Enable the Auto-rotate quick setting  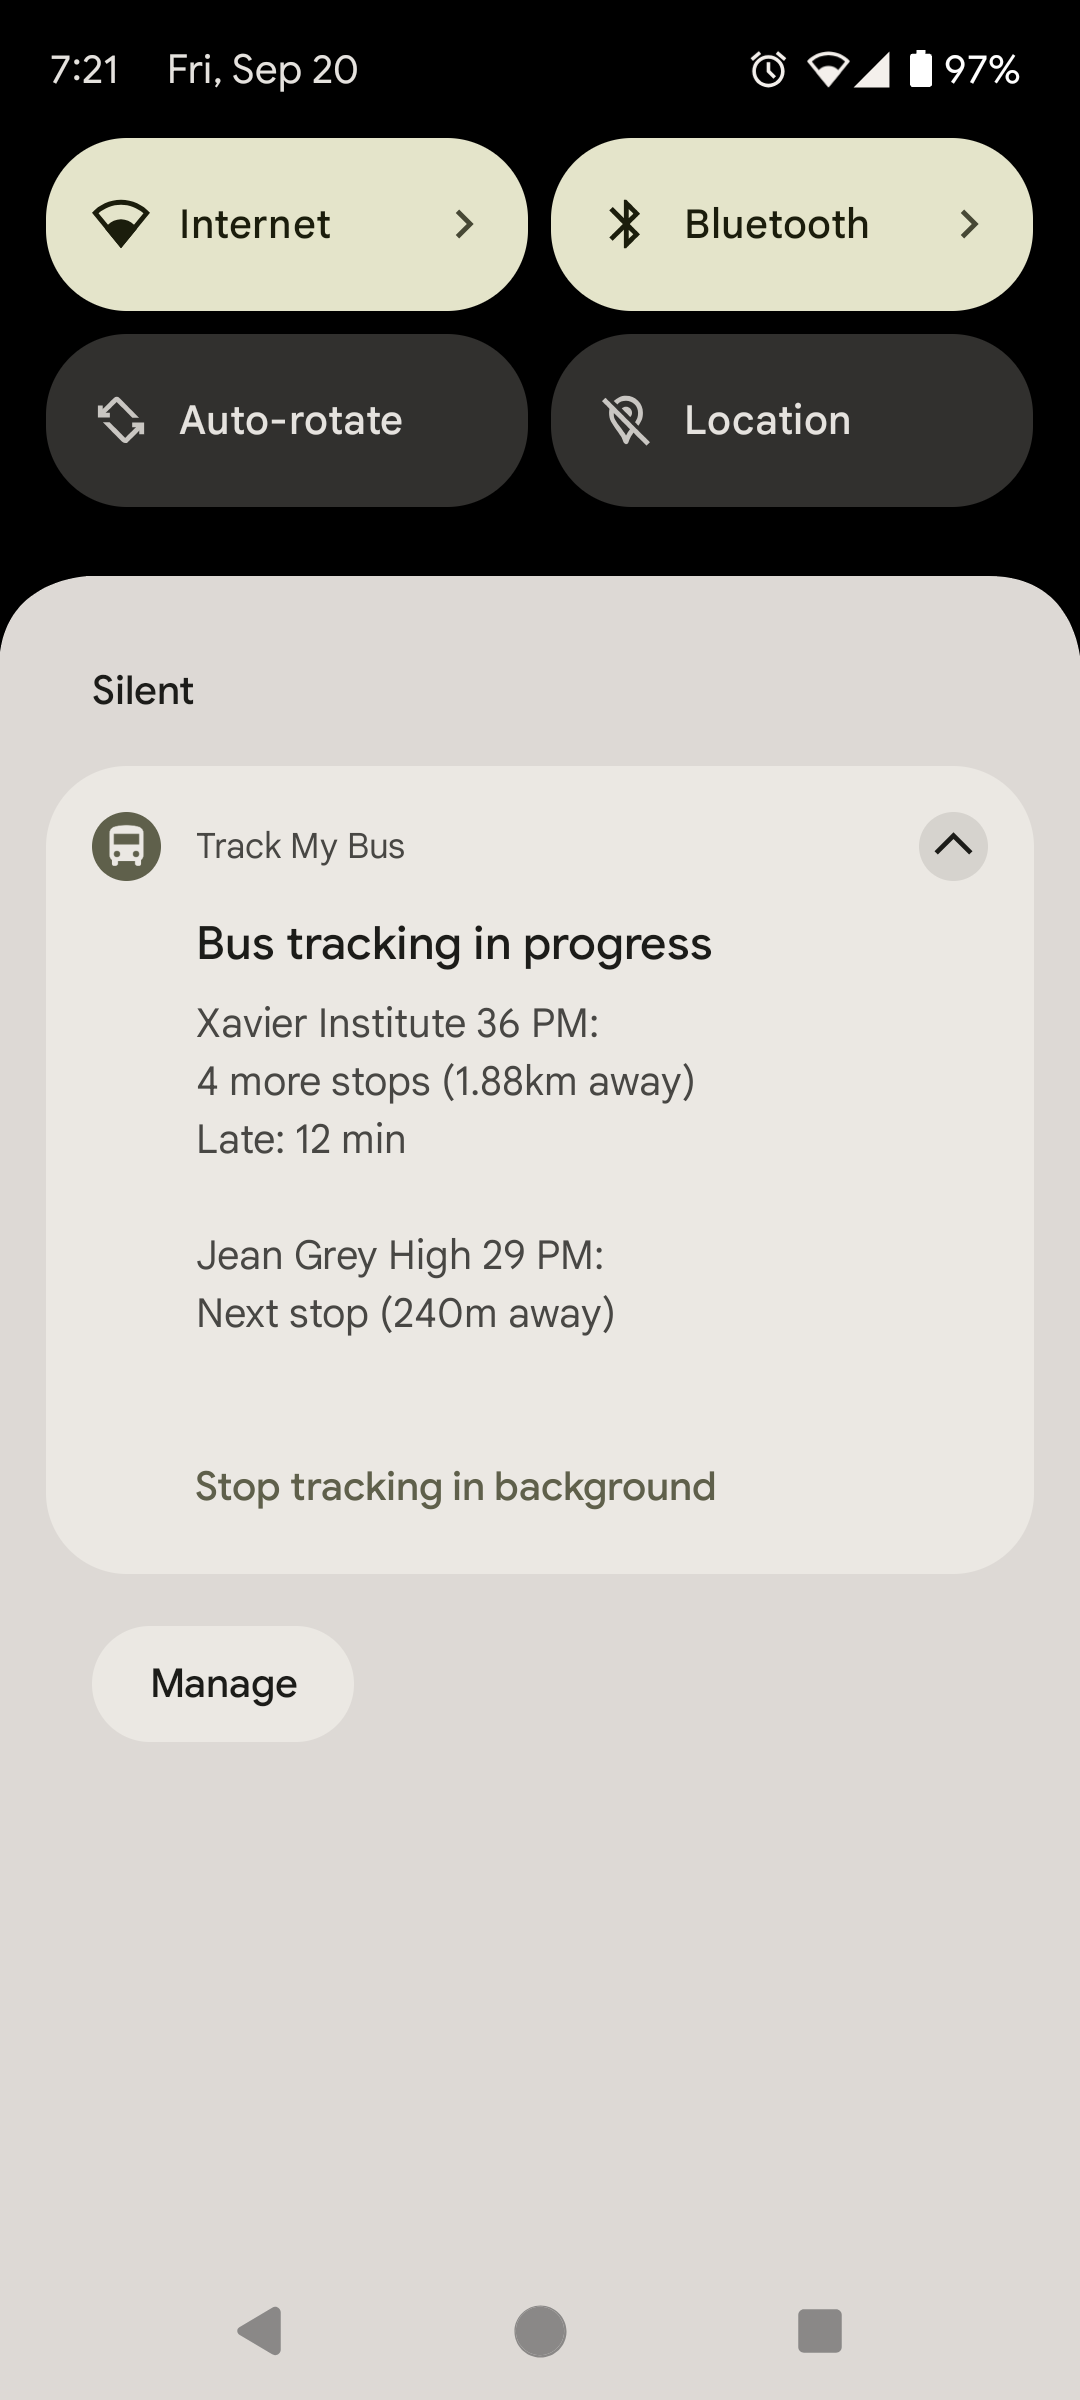pyautogui.click(x=284, y=420)
